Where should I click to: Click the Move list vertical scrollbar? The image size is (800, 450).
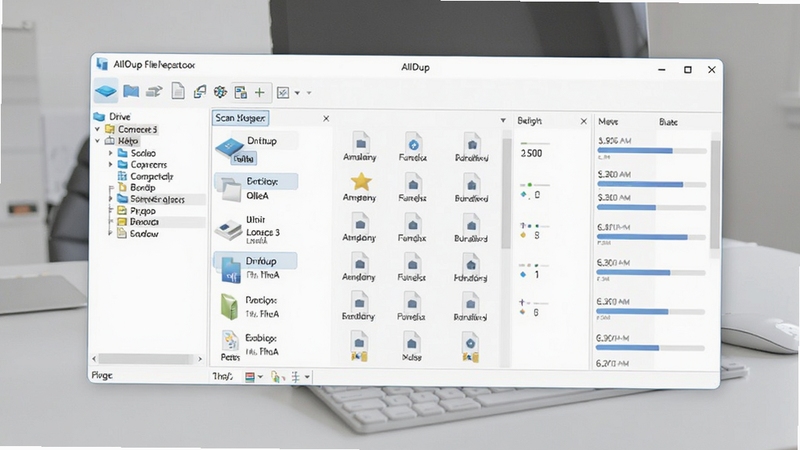click(715, 195)
